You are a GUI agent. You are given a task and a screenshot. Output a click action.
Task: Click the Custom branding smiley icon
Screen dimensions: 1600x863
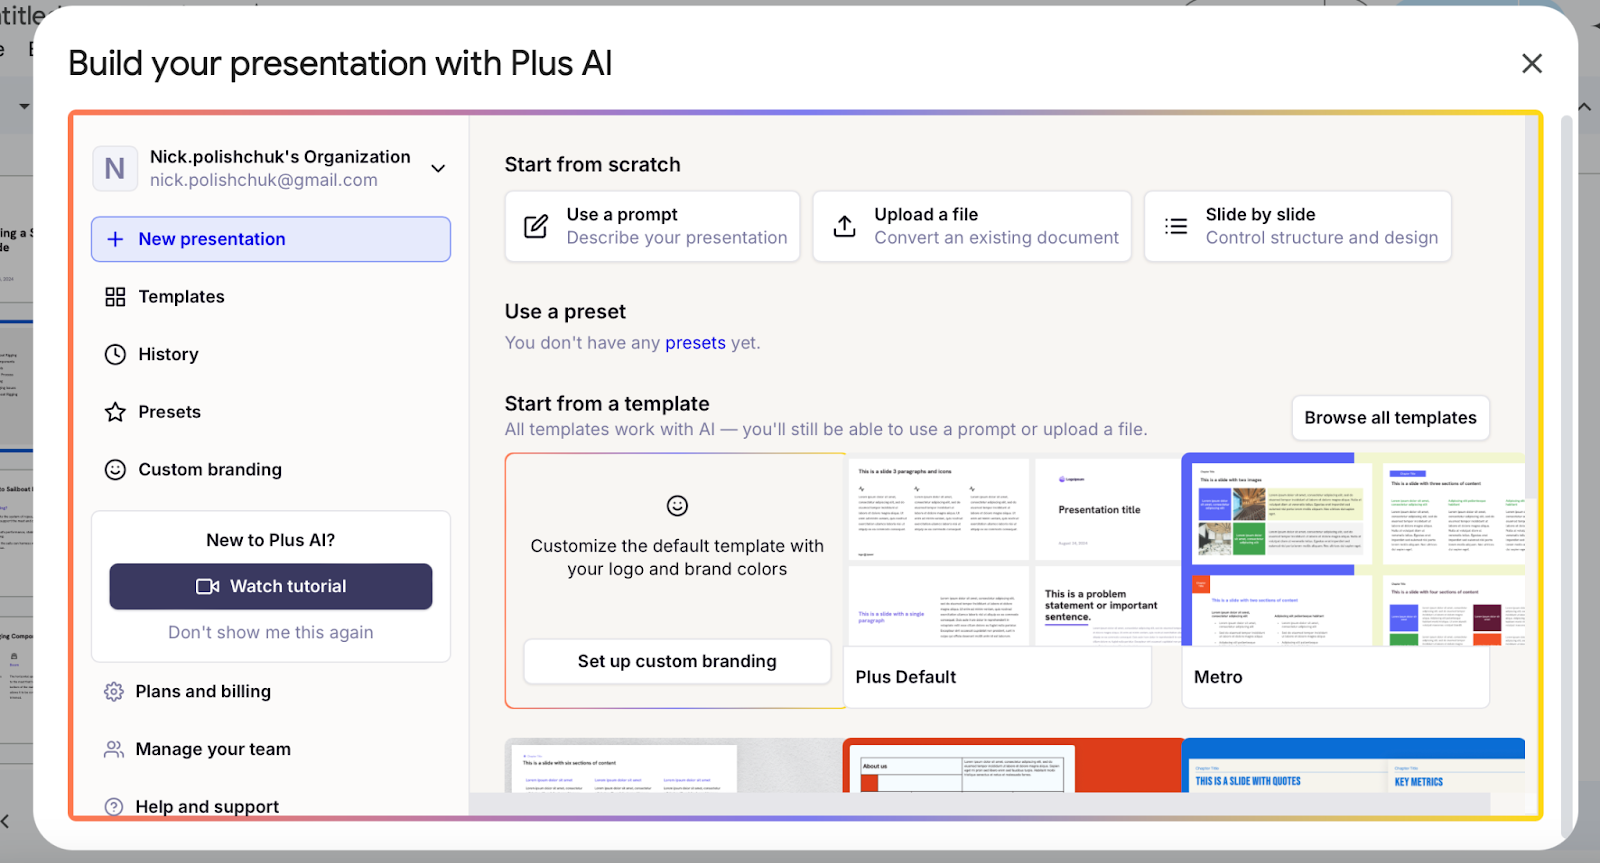(x=115, y=469)
